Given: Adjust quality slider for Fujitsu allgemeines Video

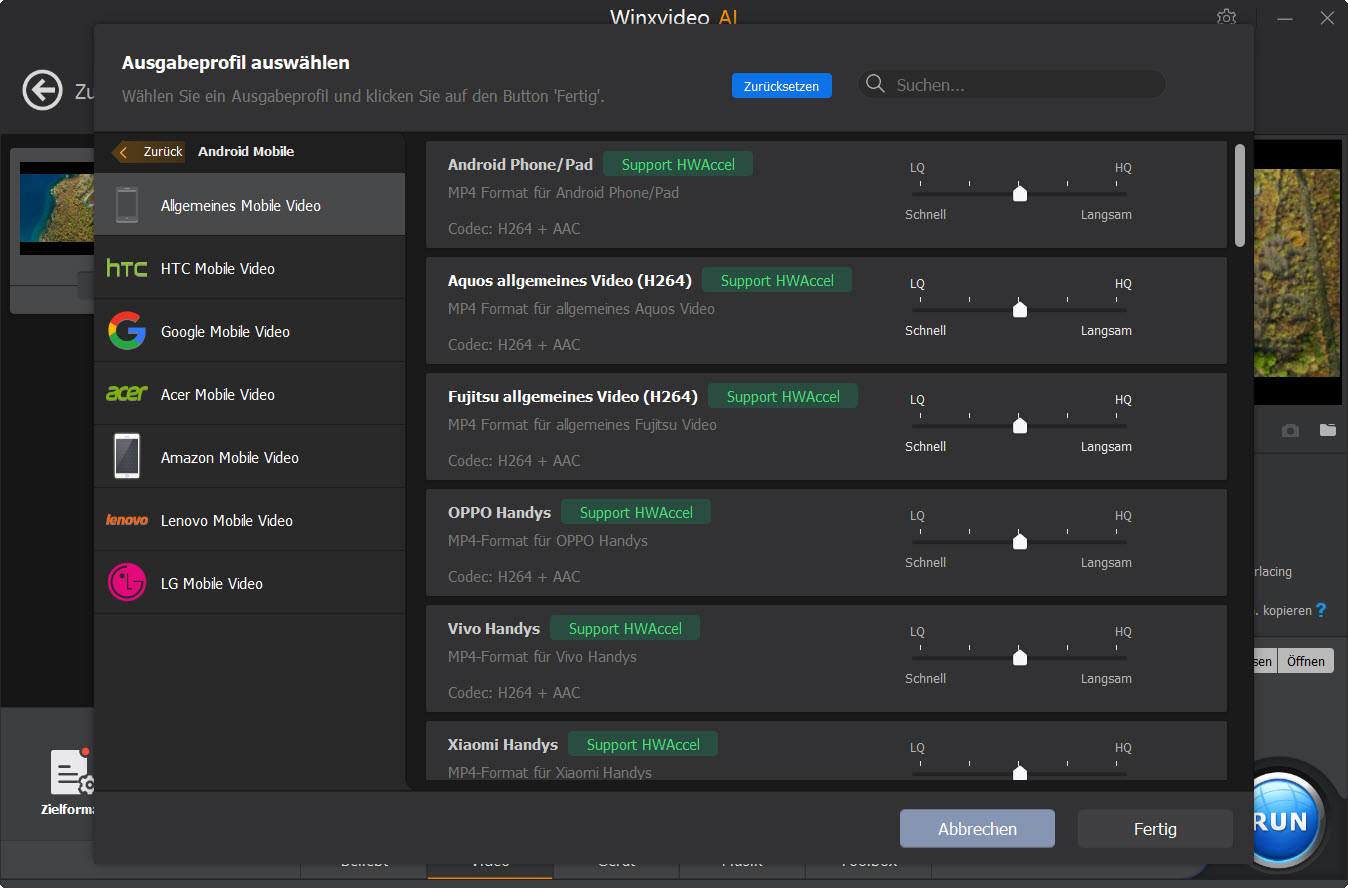Looking at the screenshot, I should pyautogui.click(x=1019, y=425).
